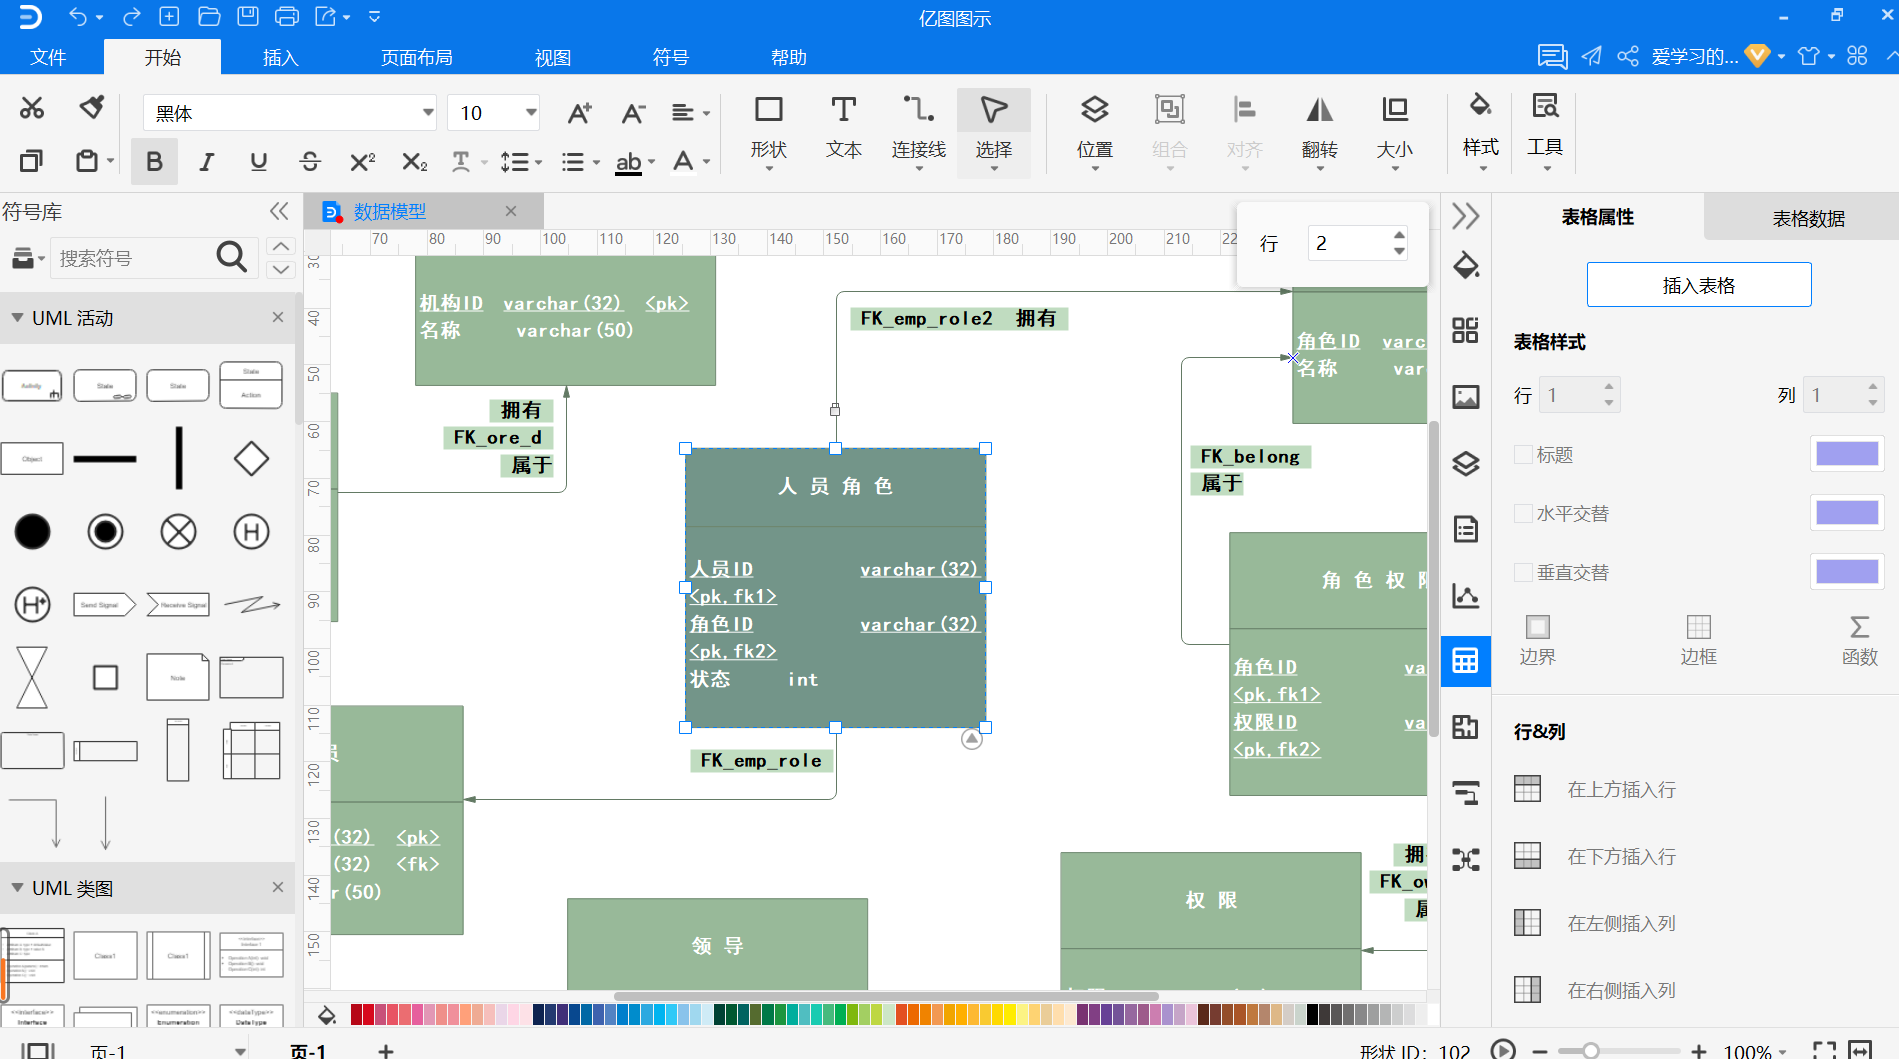Switch to the 视图 ribbon tab
The height and width of the screenshot is (1059, 1899).
click(x=552, y=57)
